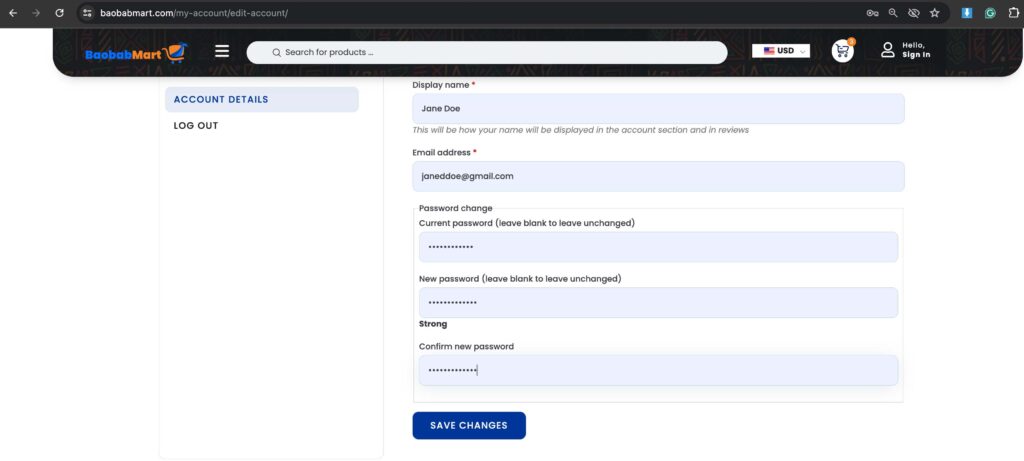
Task: Click the BaobabMart logo
Action: 135,52
